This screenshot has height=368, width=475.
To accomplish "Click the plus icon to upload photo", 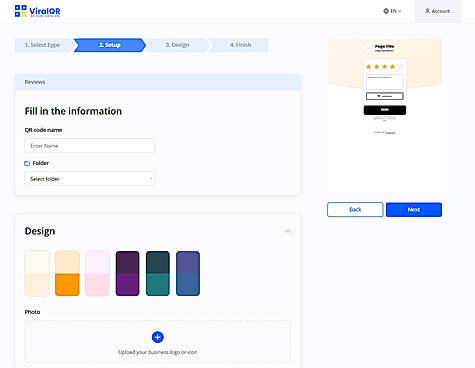I will (158, 337).
